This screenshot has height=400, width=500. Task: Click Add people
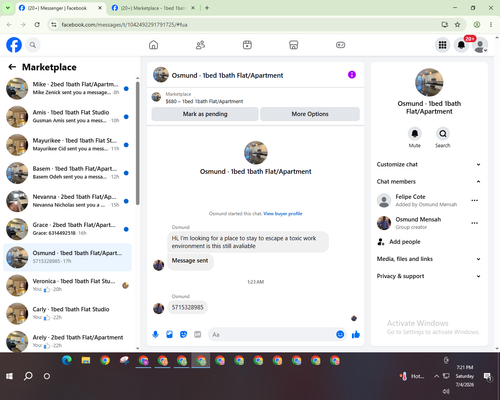pos(405,242)
